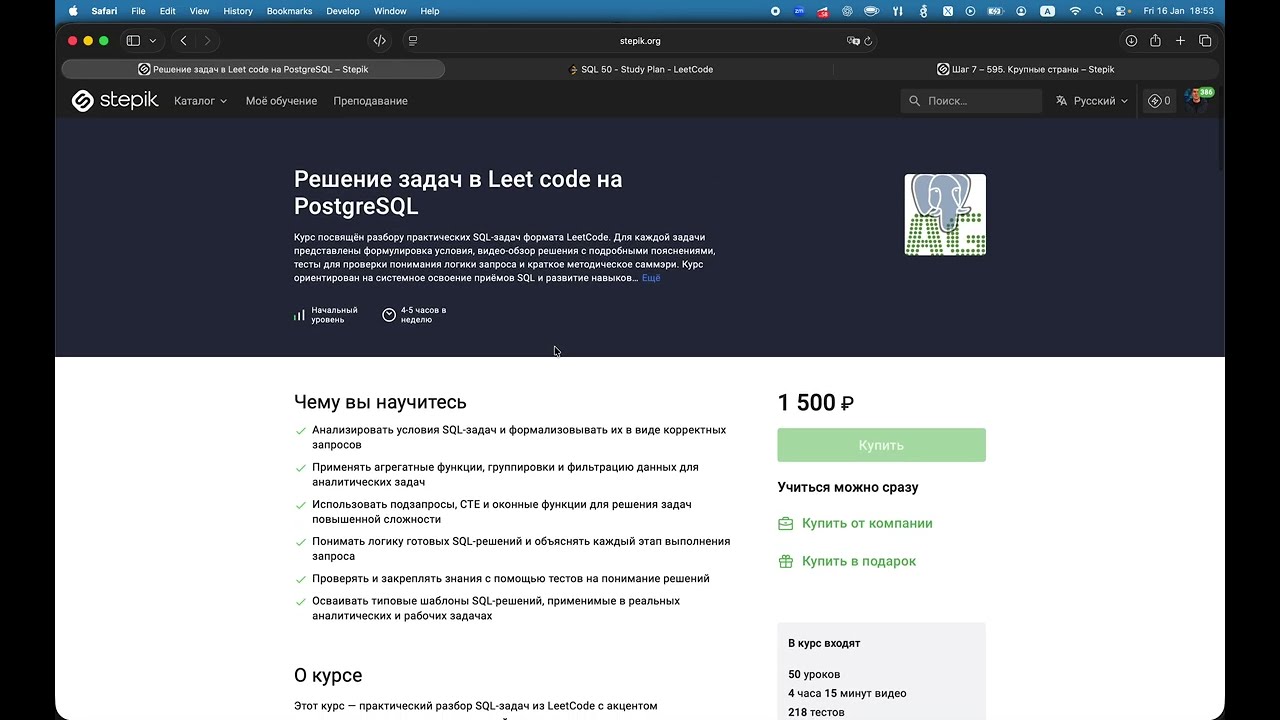Expand the description with Ещё

(651, 278)
